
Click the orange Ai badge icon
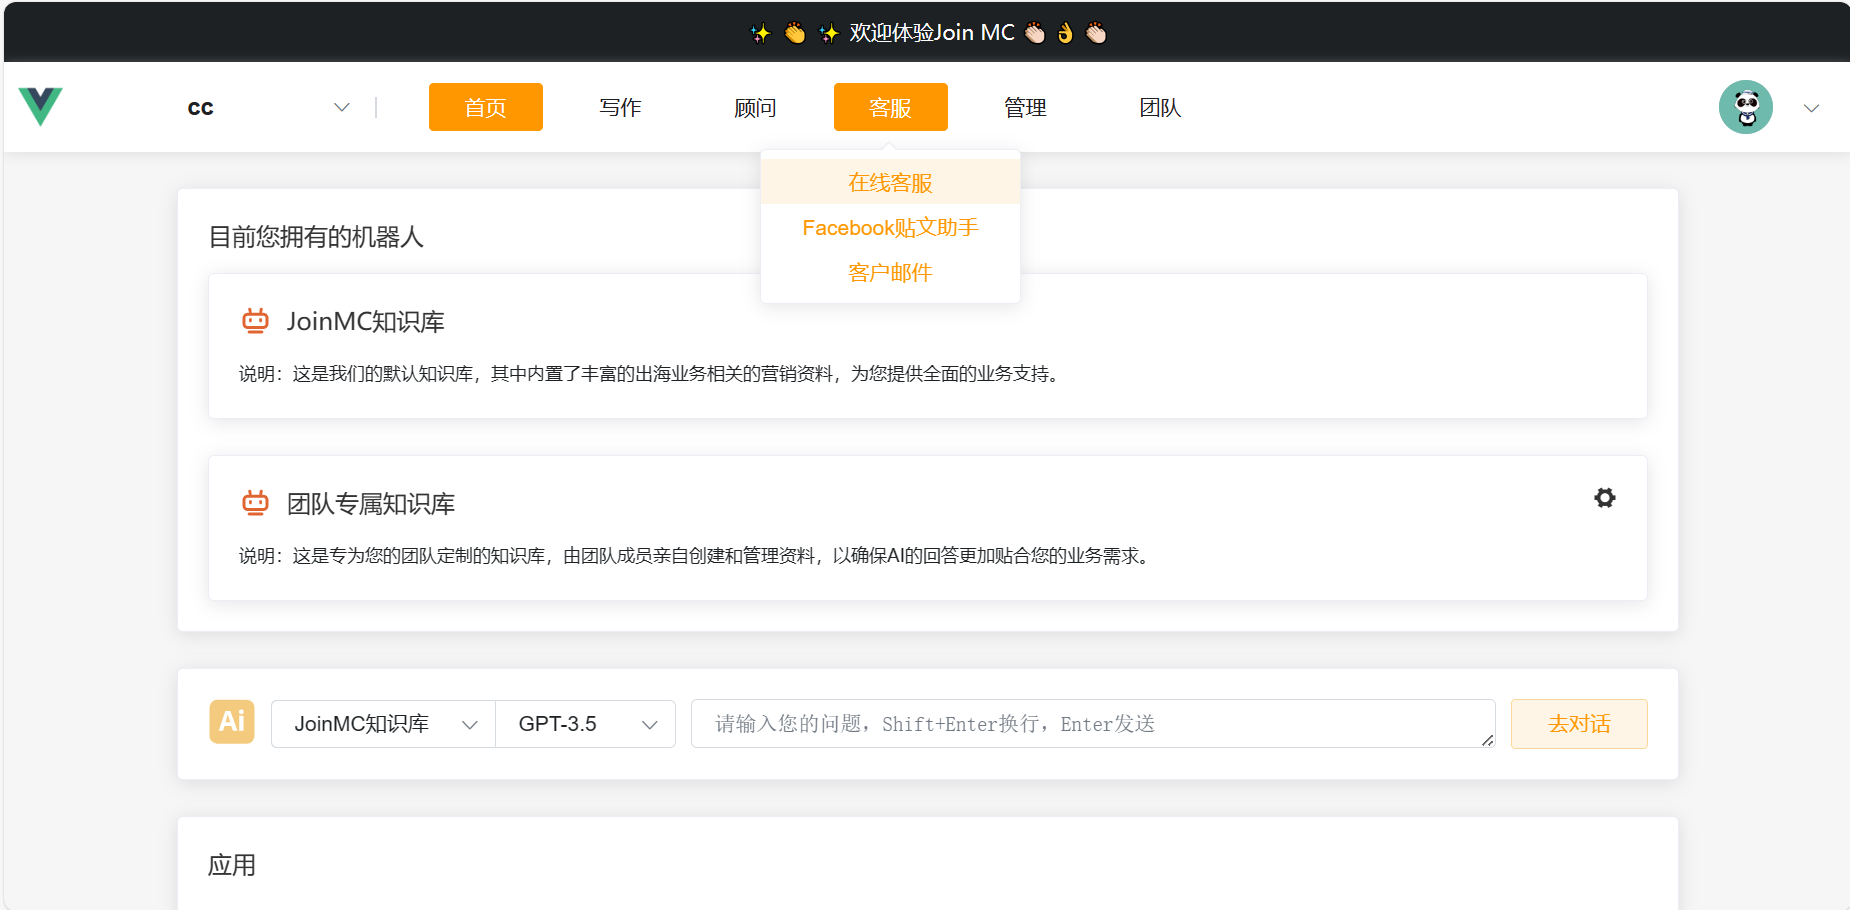tap(232, 722)
